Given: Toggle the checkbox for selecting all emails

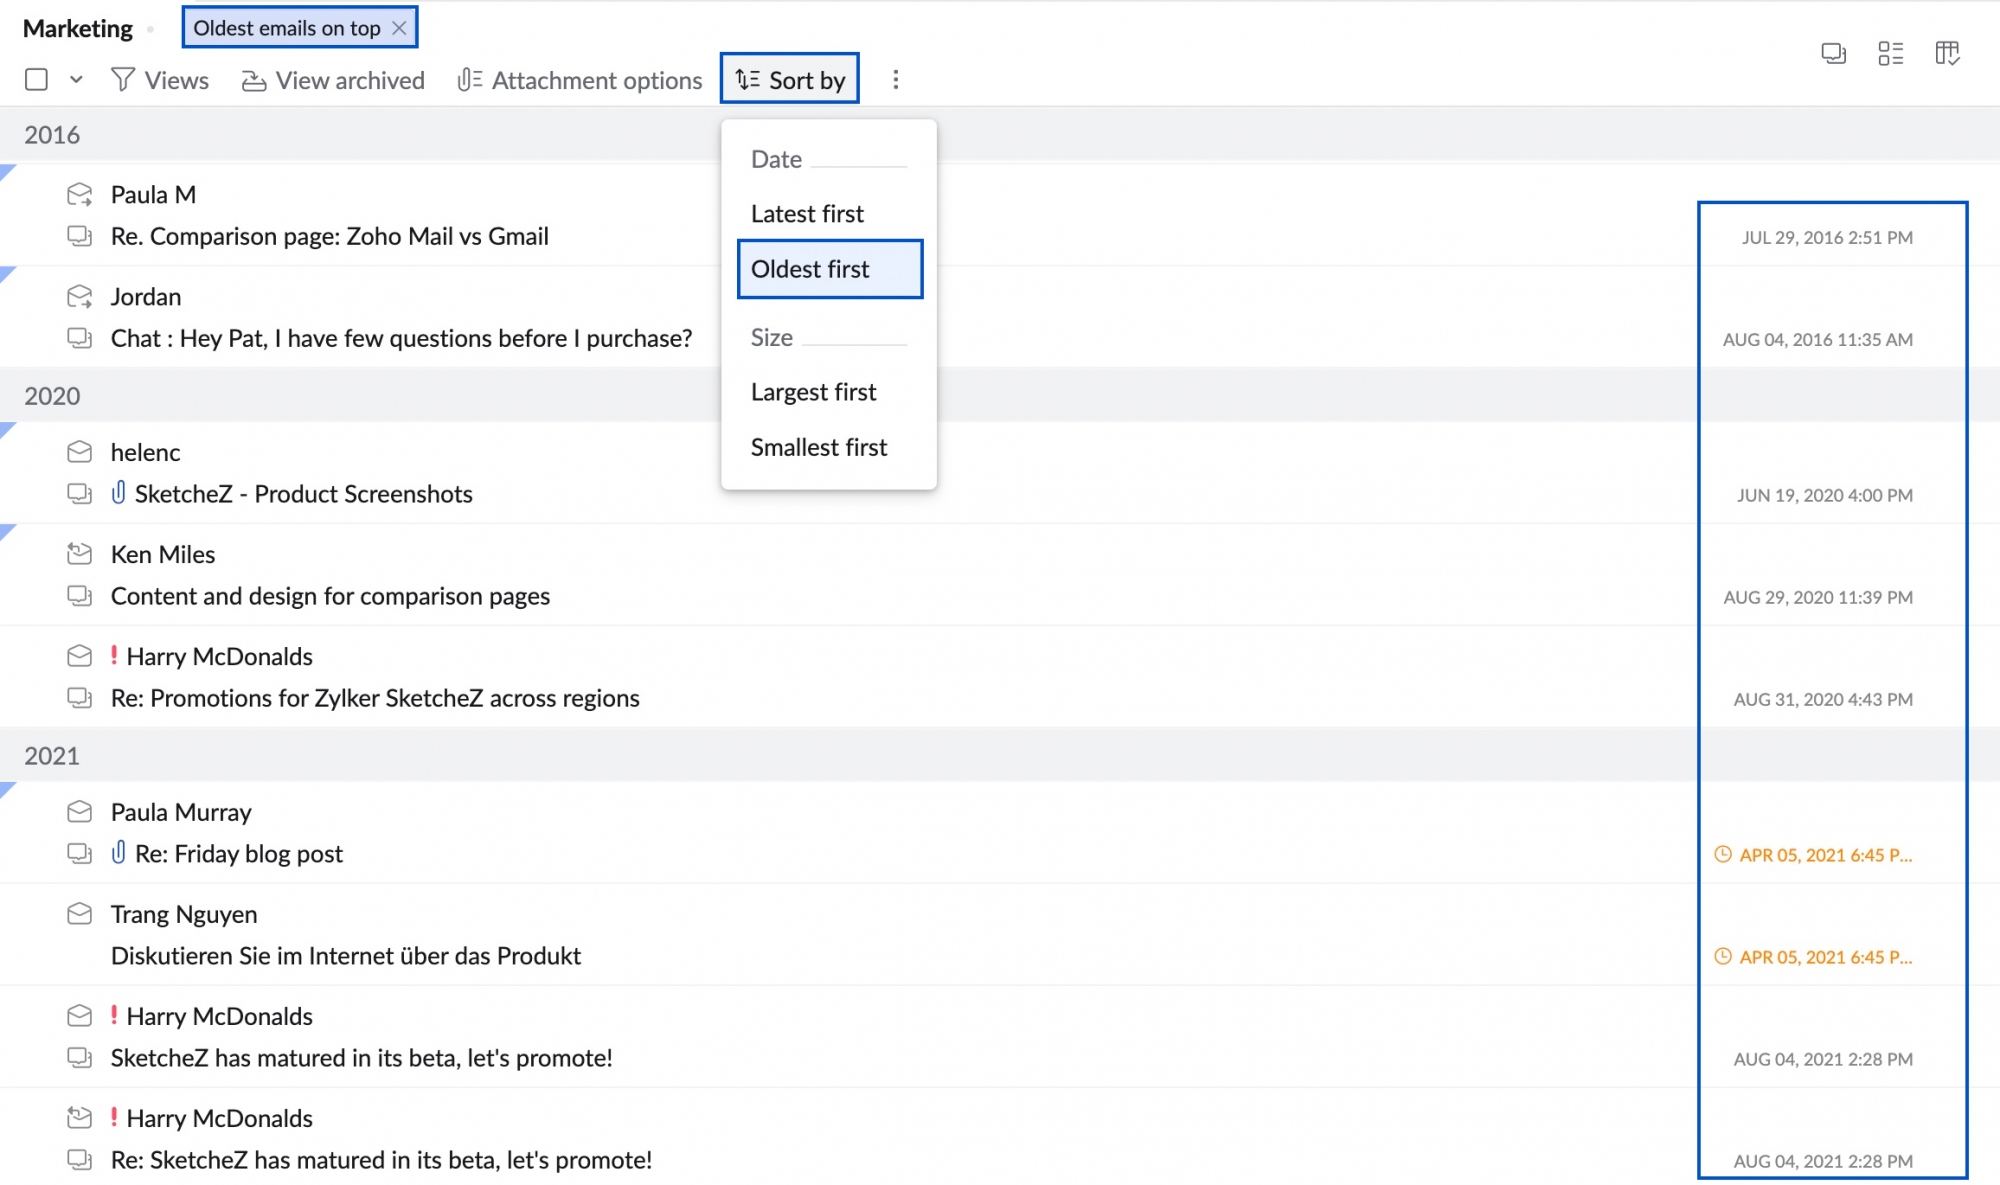Looking at the screenshot, I should (37, 80).
